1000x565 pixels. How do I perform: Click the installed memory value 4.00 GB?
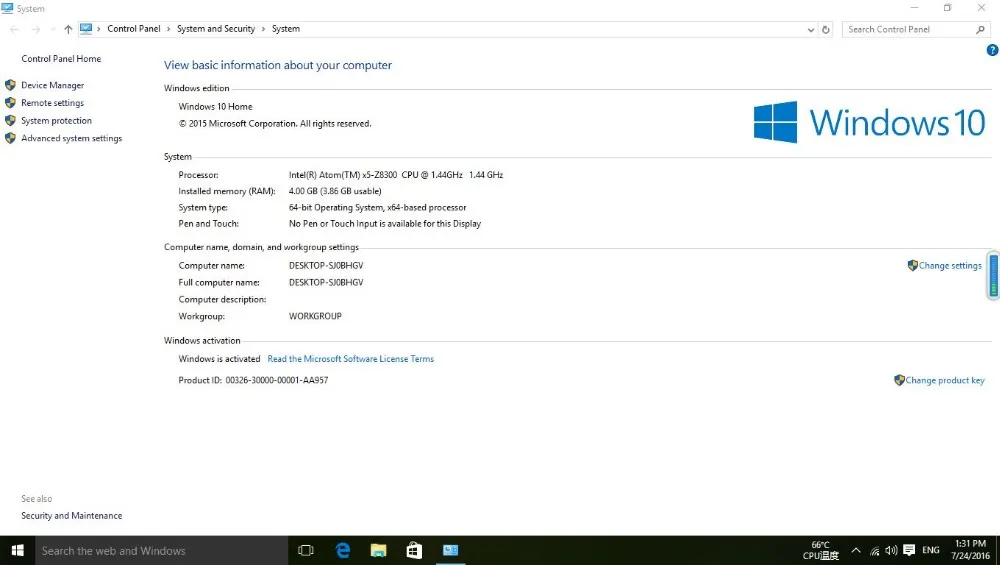pos(335,191)
